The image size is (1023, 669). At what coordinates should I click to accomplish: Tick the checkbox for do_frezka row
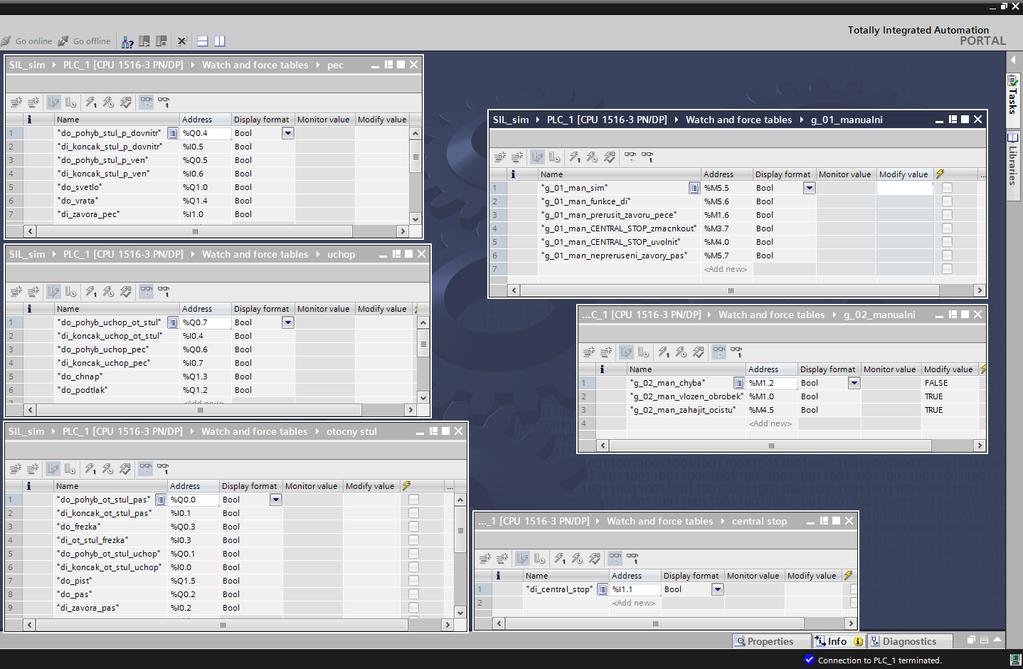[413, 527]
